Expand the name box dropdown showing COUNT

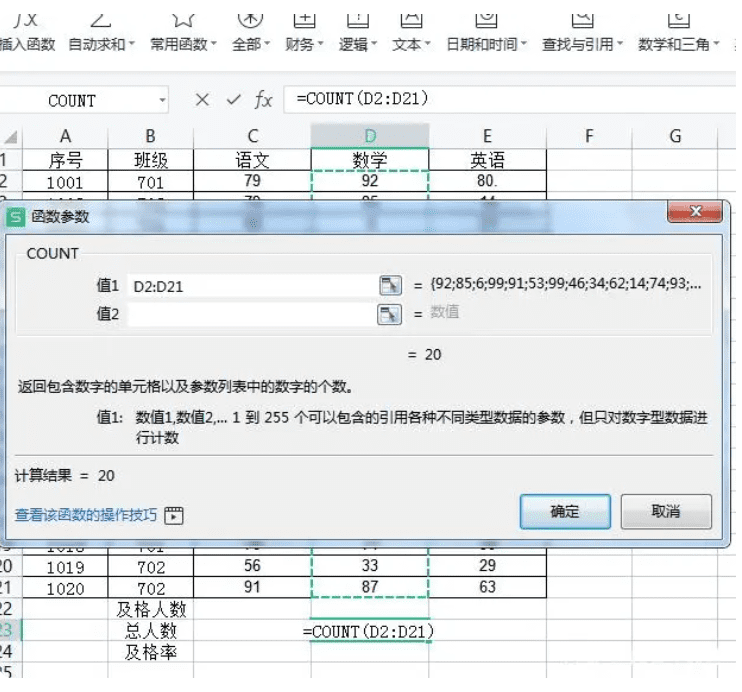pos(162,100)
